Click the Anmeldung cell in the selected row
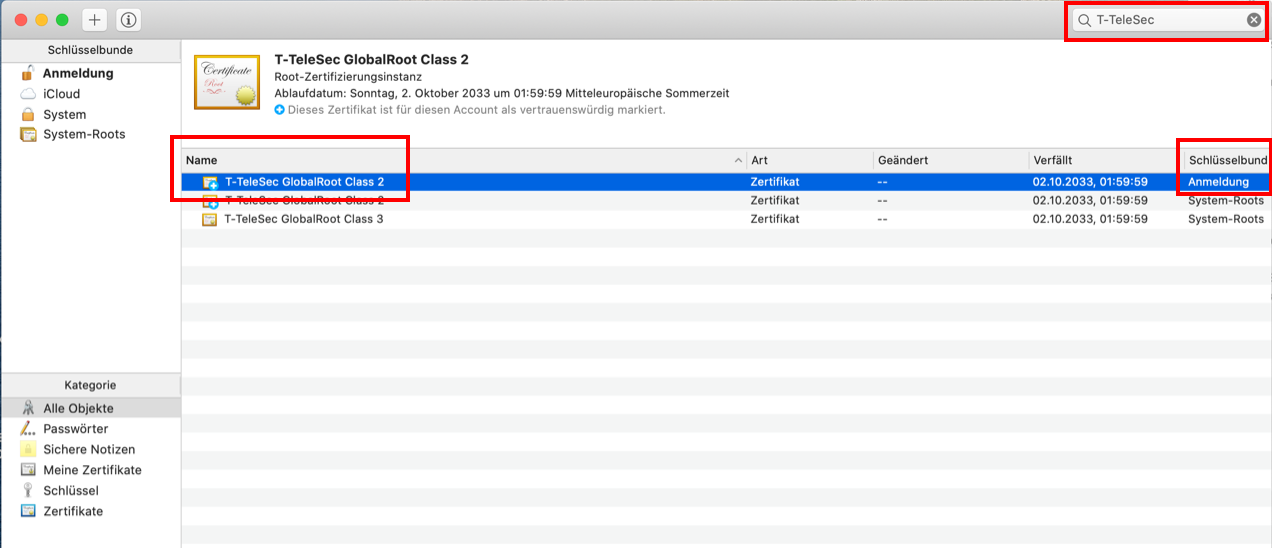 (x=1218, y=182)
